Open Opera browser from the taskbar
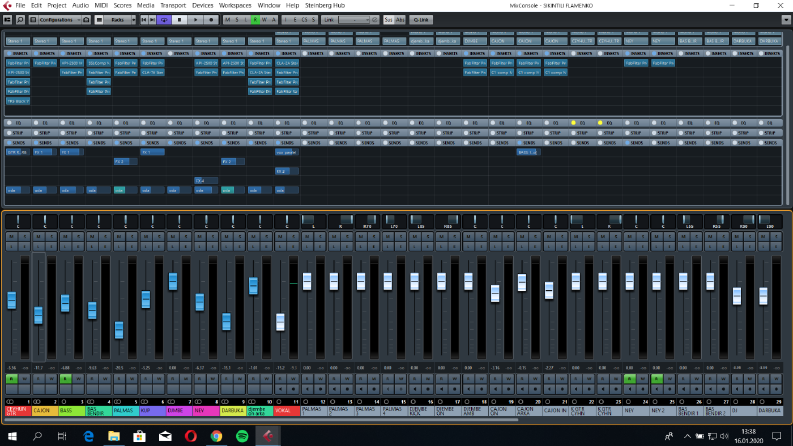 click(x=191, y=436)
